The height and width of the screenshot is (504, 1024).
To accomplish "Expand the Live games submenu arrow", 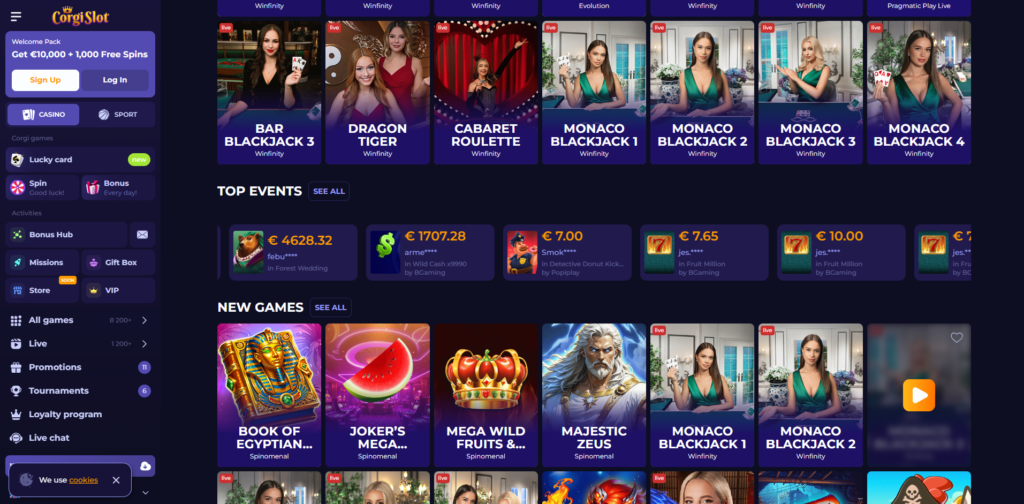I will (144, 343).
